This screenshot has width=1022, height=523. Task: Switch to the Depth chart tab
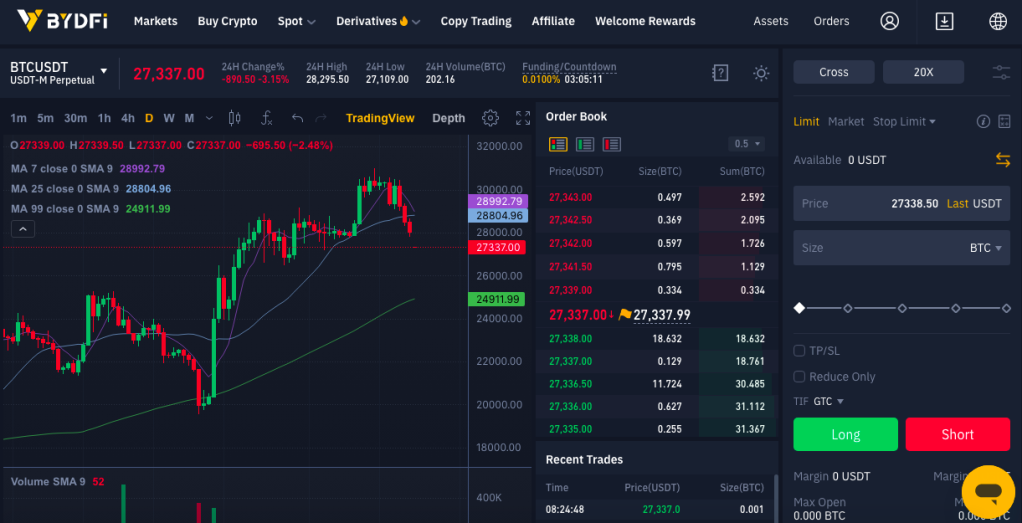click(448, 118)
